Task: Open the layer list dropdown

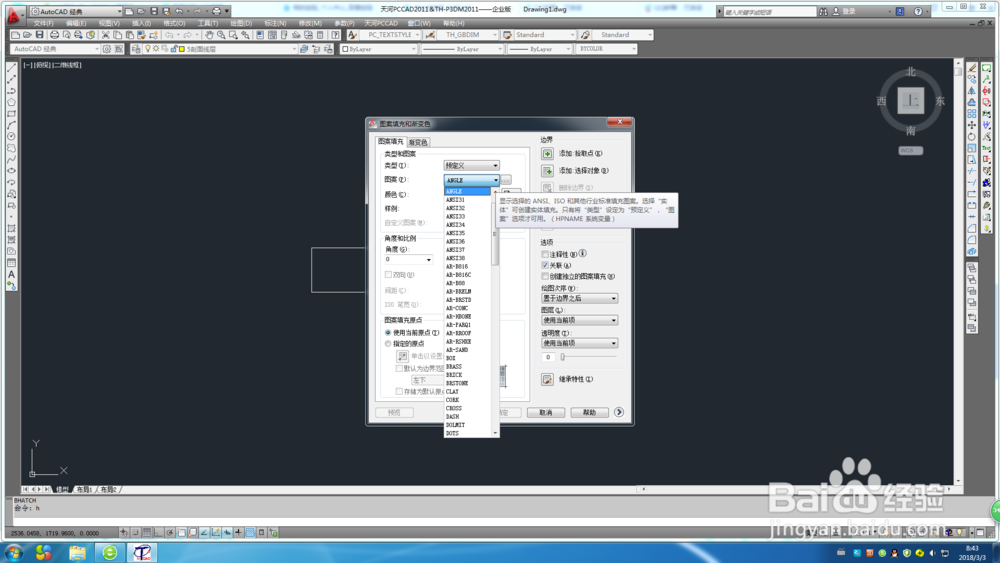Action: 220,49
